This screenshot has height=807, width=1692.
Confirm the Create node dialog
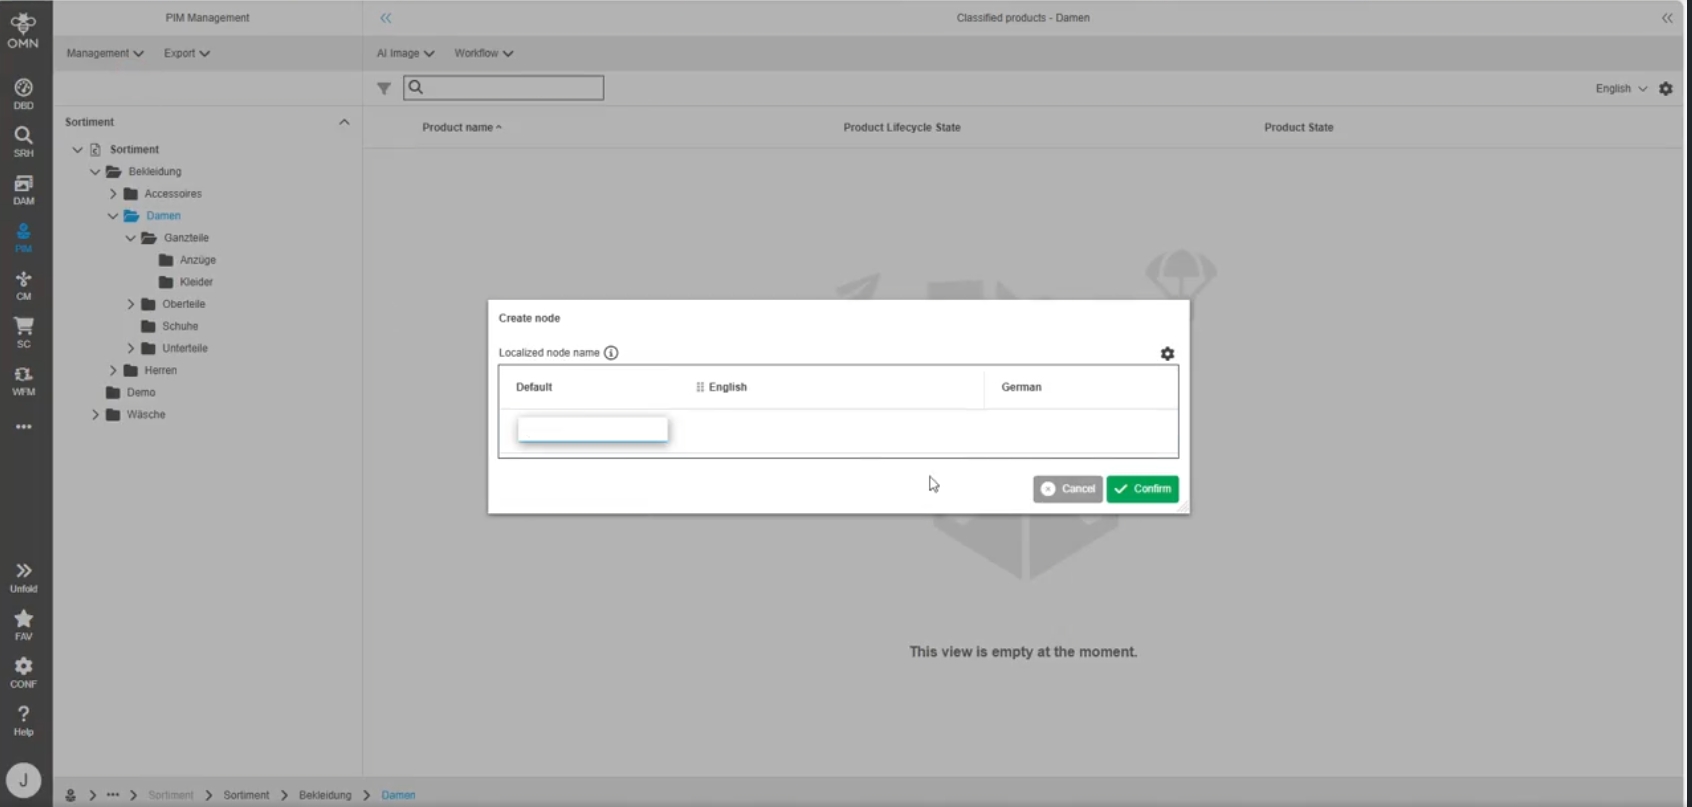1142,489
